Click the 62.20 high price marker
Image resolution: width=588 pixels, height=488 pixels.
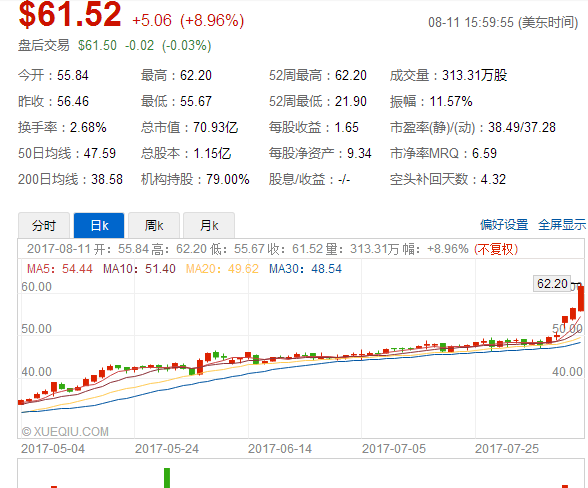tap(552, 284)
